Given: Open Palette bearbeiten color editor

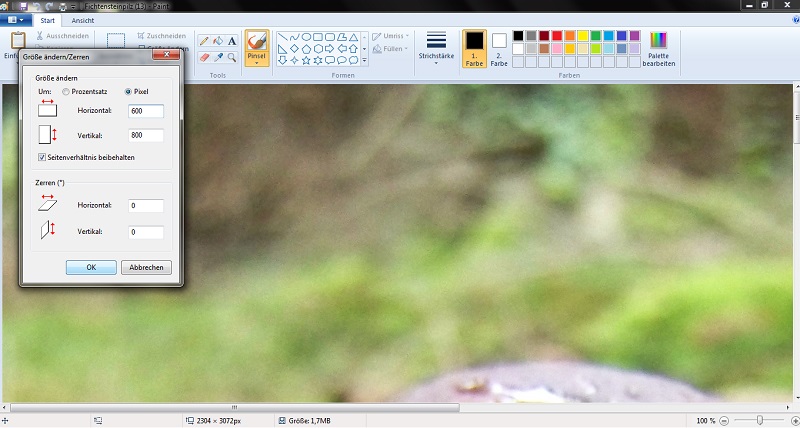Looking at the screenshot, I should coord(658,48).
